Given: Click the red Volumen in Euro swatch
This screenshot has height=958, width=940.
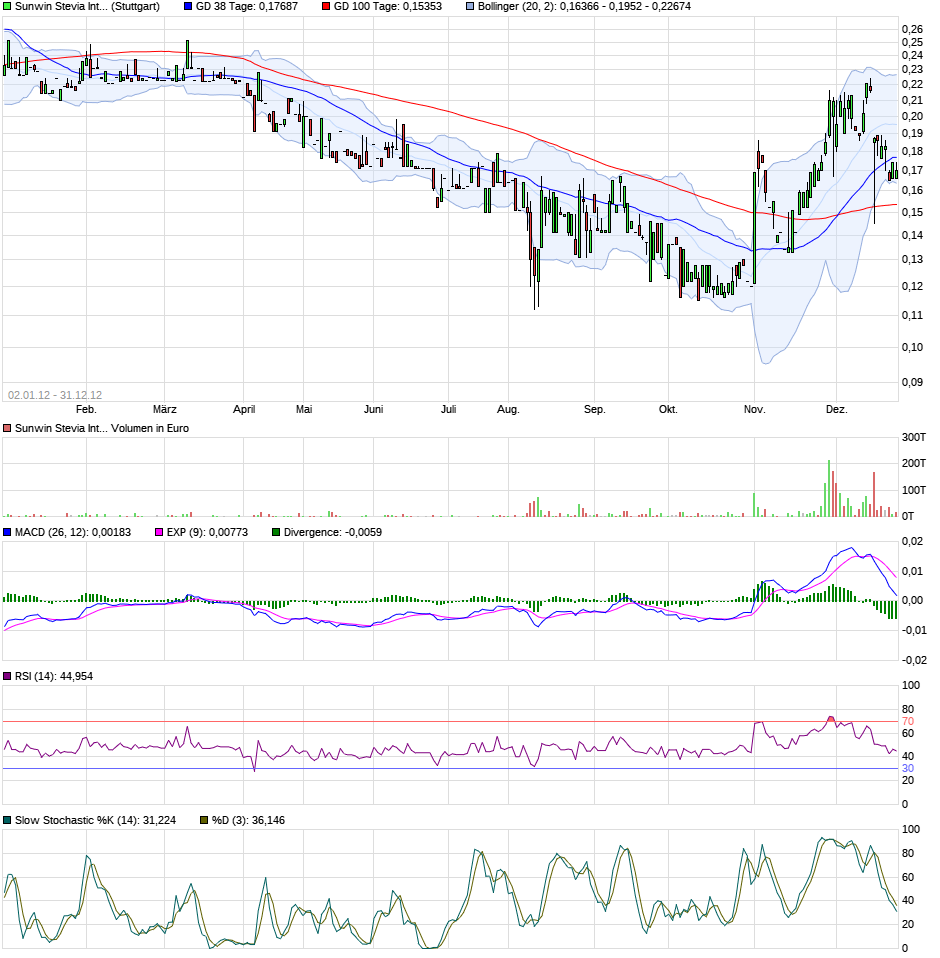Looking at the screenshot, I should [x=7, y=428].
